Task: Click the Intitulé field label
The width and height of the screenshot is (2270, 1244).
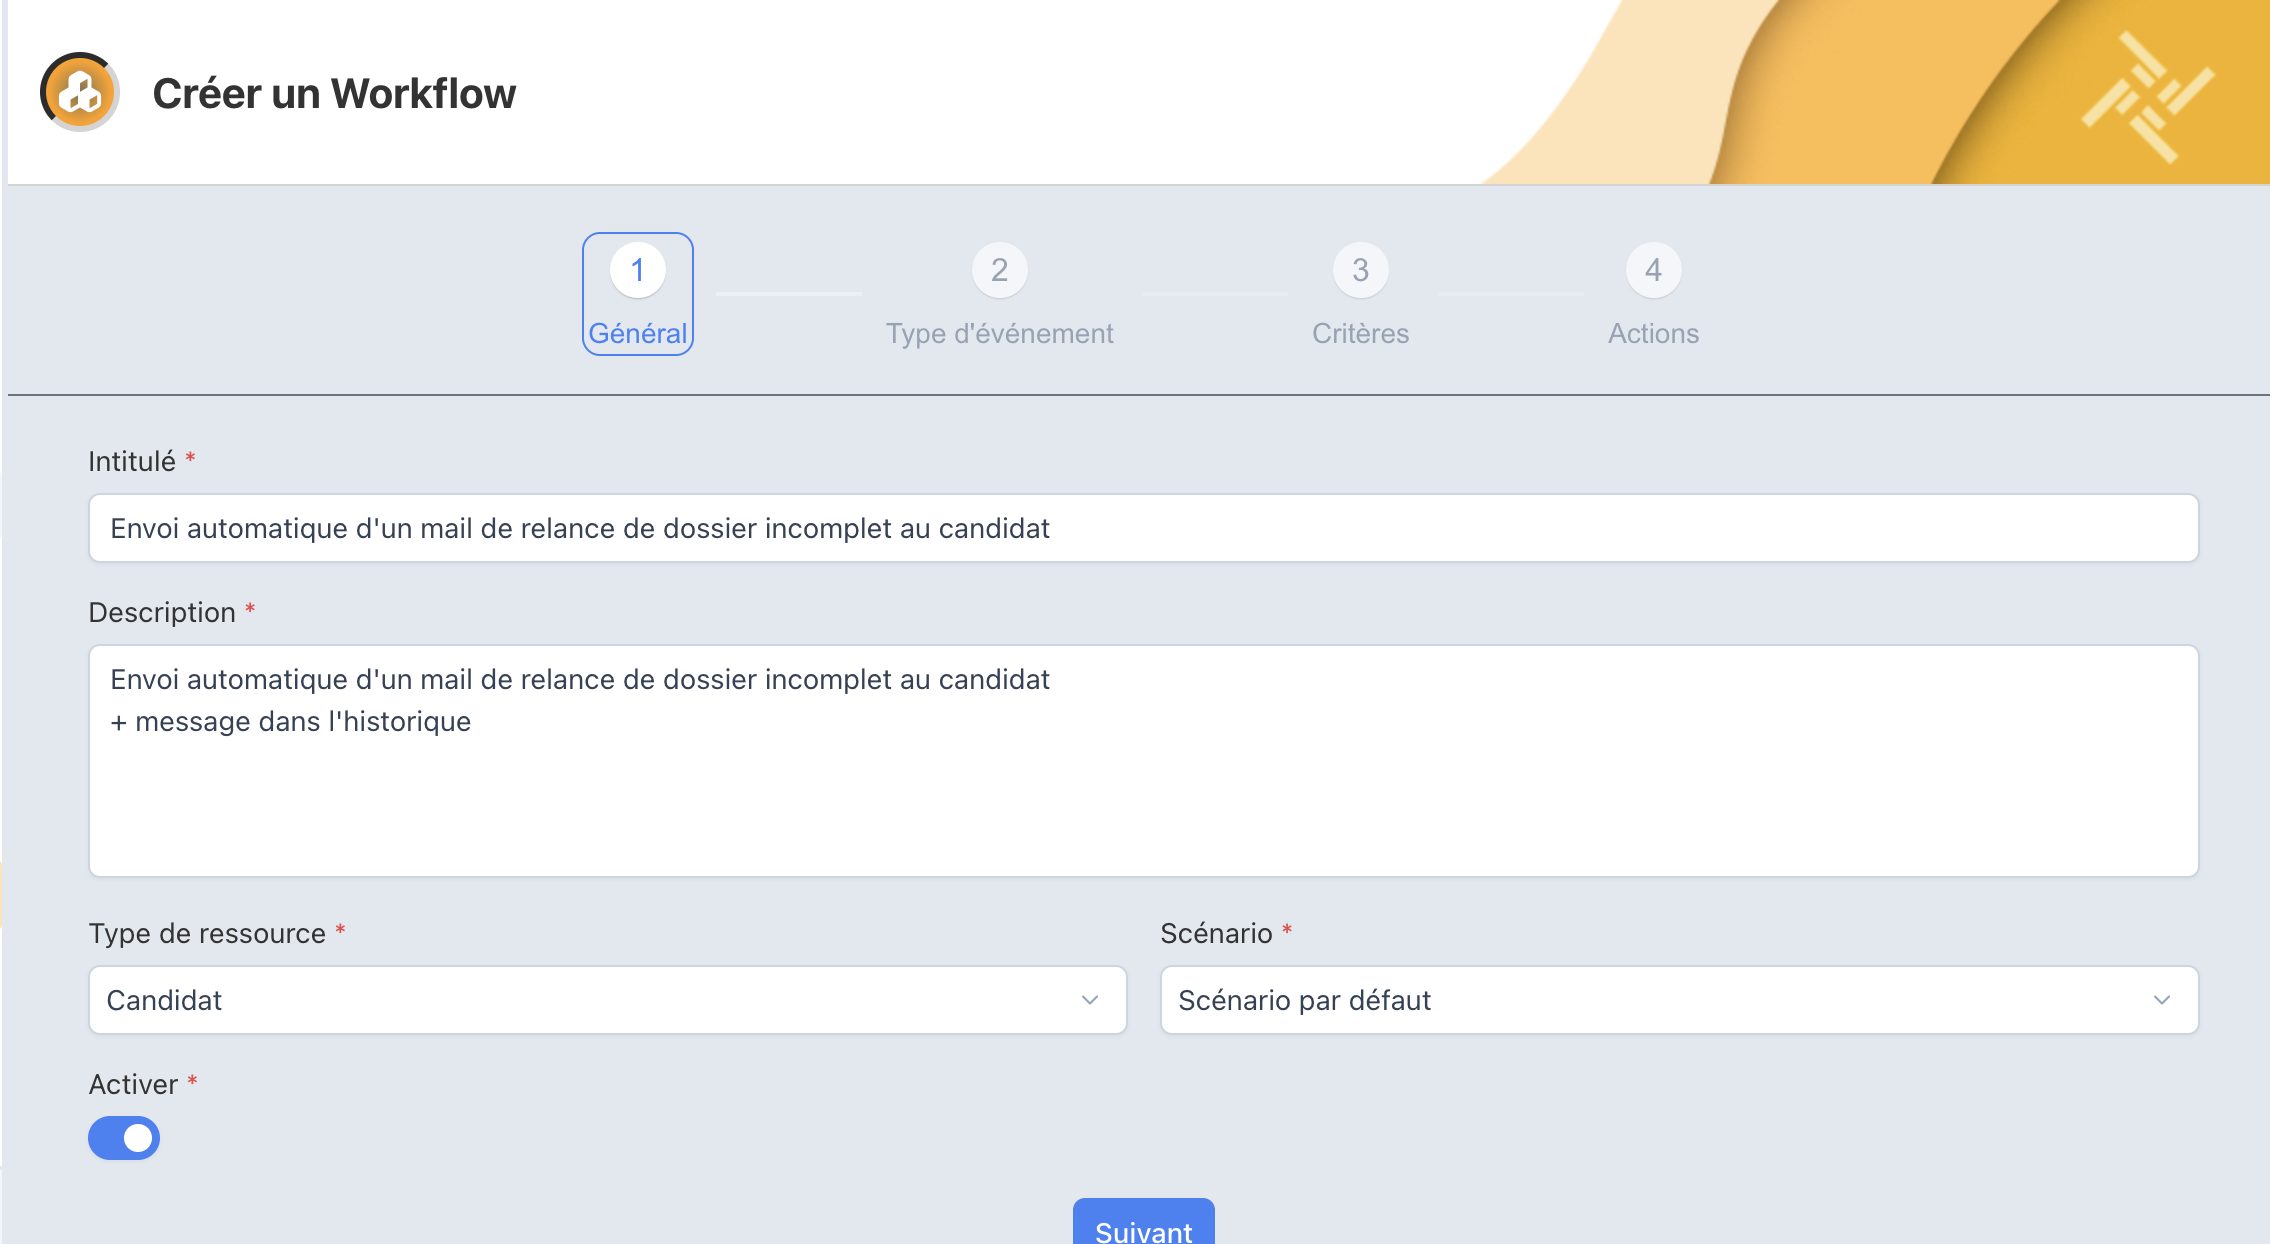Action: (132, 461)
